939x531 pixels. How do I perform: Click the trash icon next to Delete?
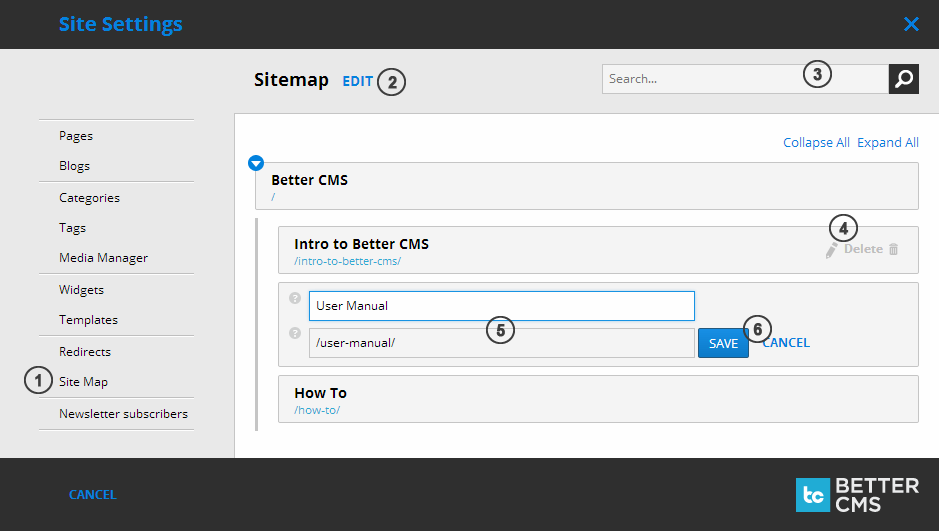[893, 249]
